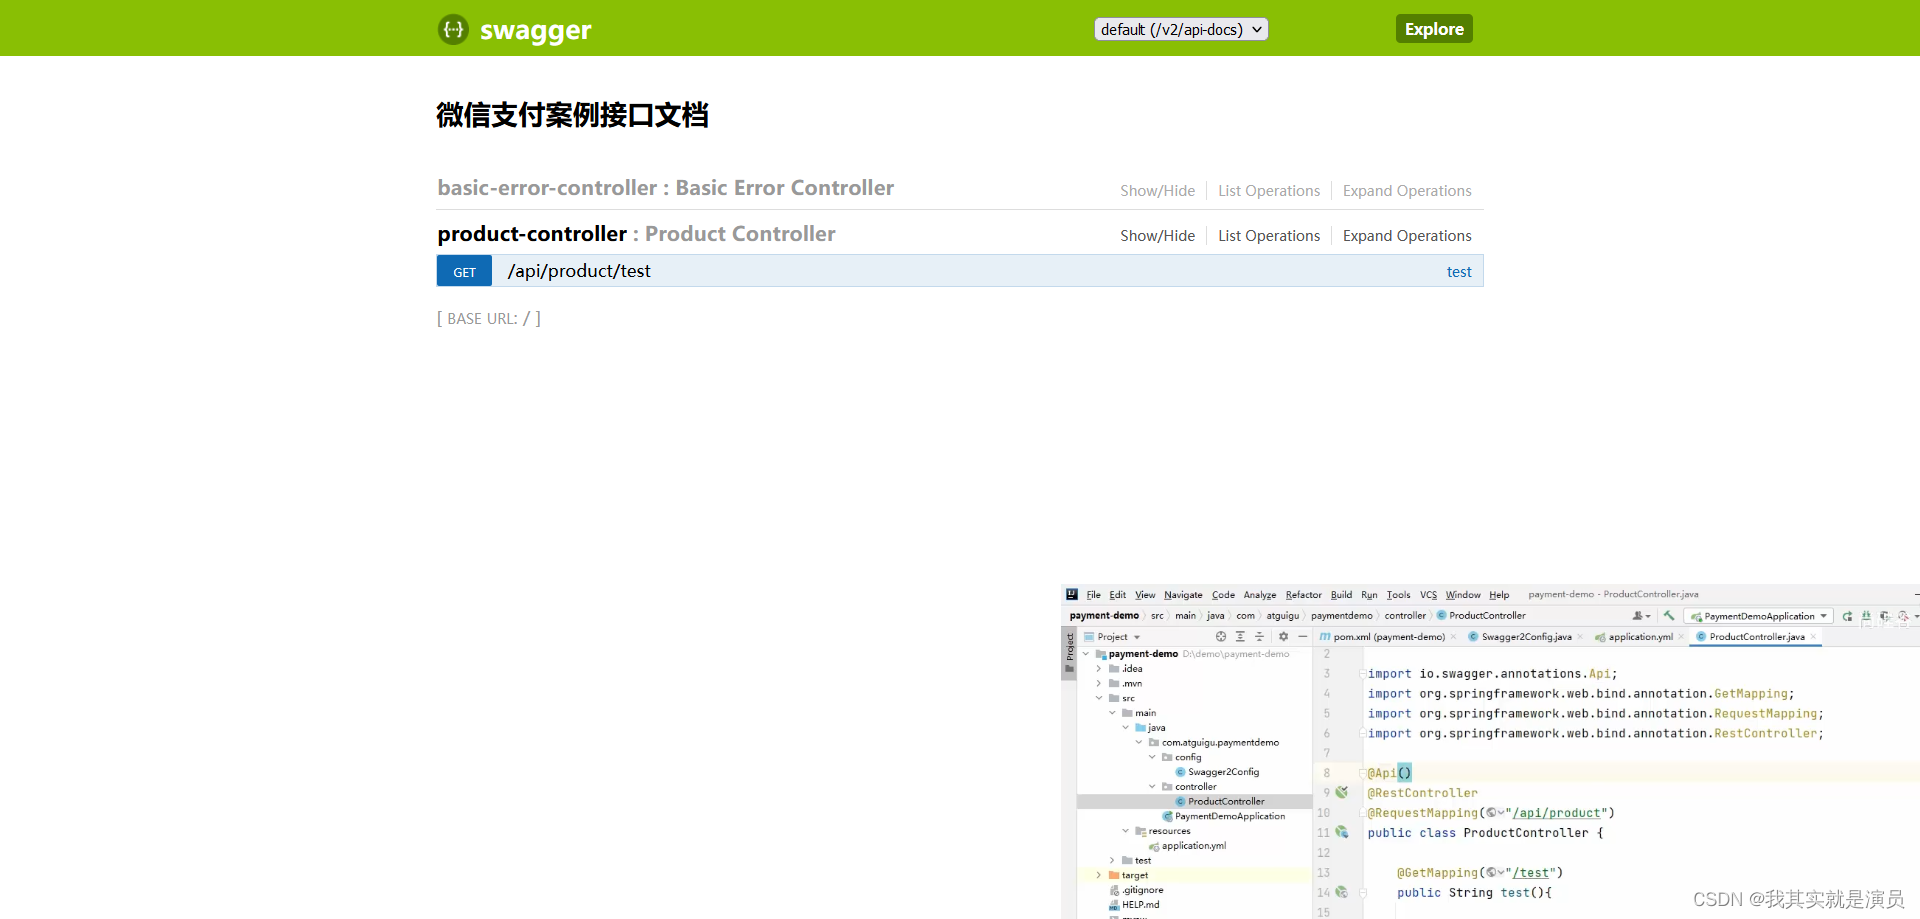Viewport: 1920px width, 919px height.
Task: Collapse the payment-demo root node
Action: click(1086, 654)
